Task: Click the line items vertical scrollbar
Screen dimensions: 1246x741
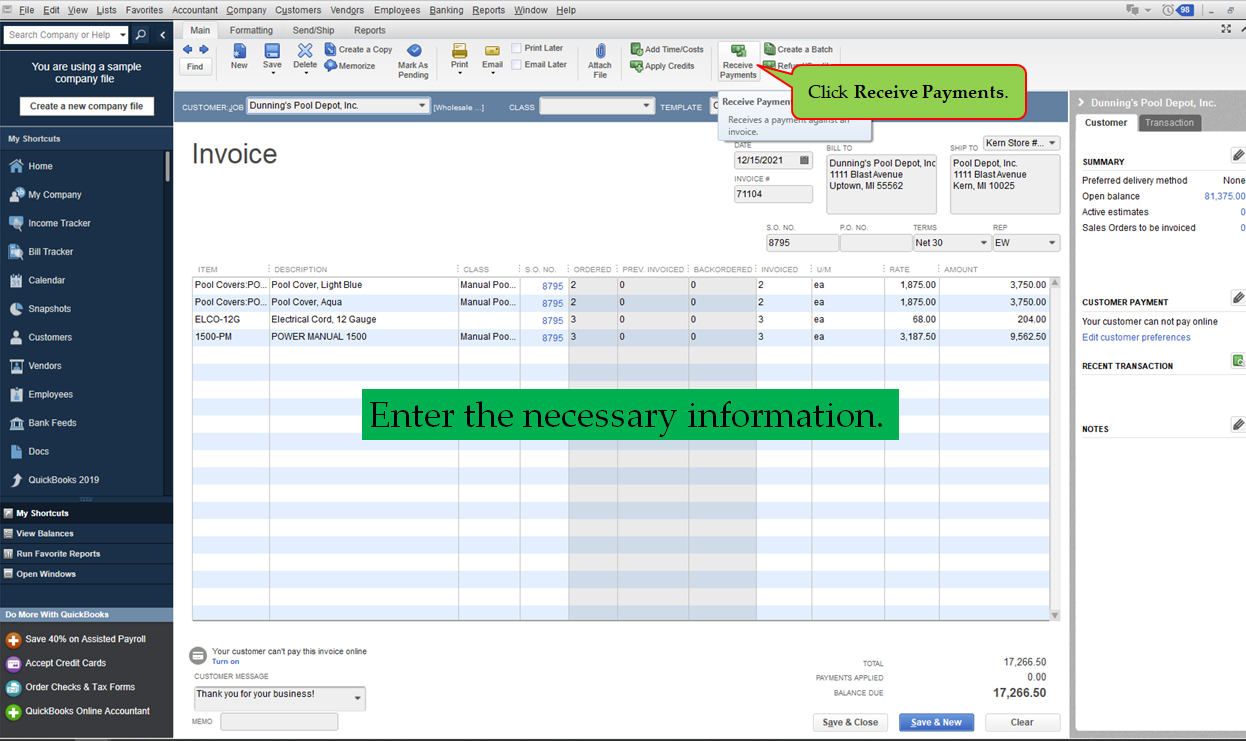Action: [x=1054, y=447]
